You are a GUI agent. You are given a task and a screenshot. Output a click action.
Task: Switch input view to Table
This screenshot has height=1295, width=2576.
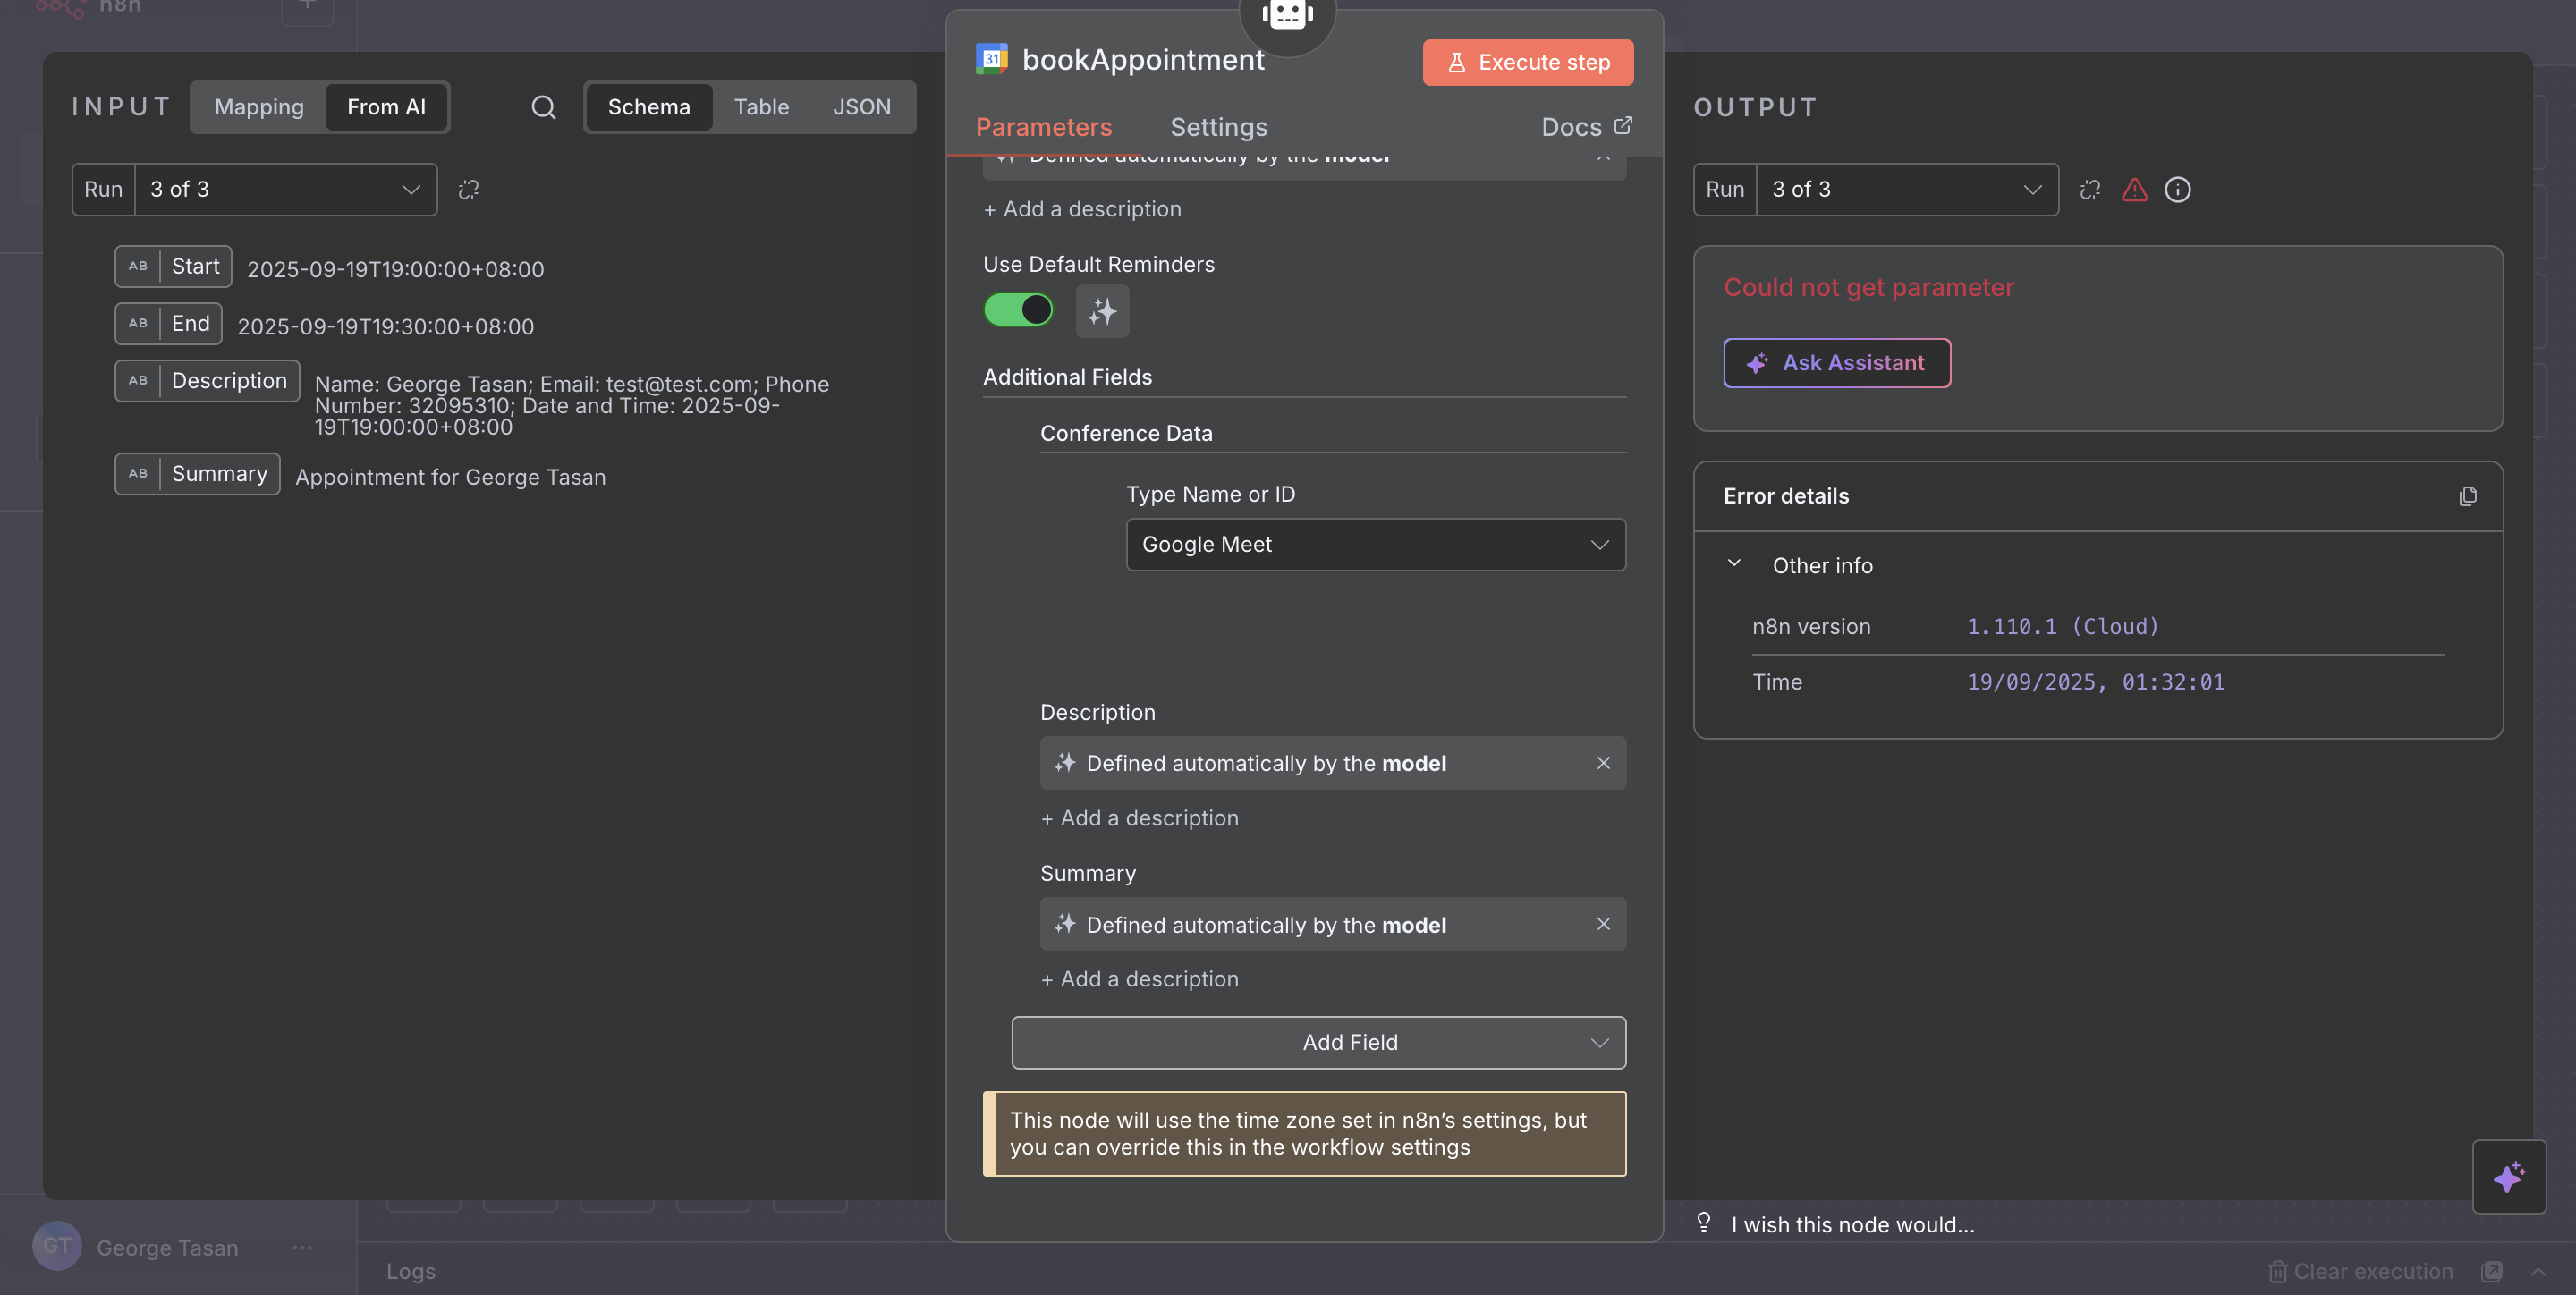point(761,107)
